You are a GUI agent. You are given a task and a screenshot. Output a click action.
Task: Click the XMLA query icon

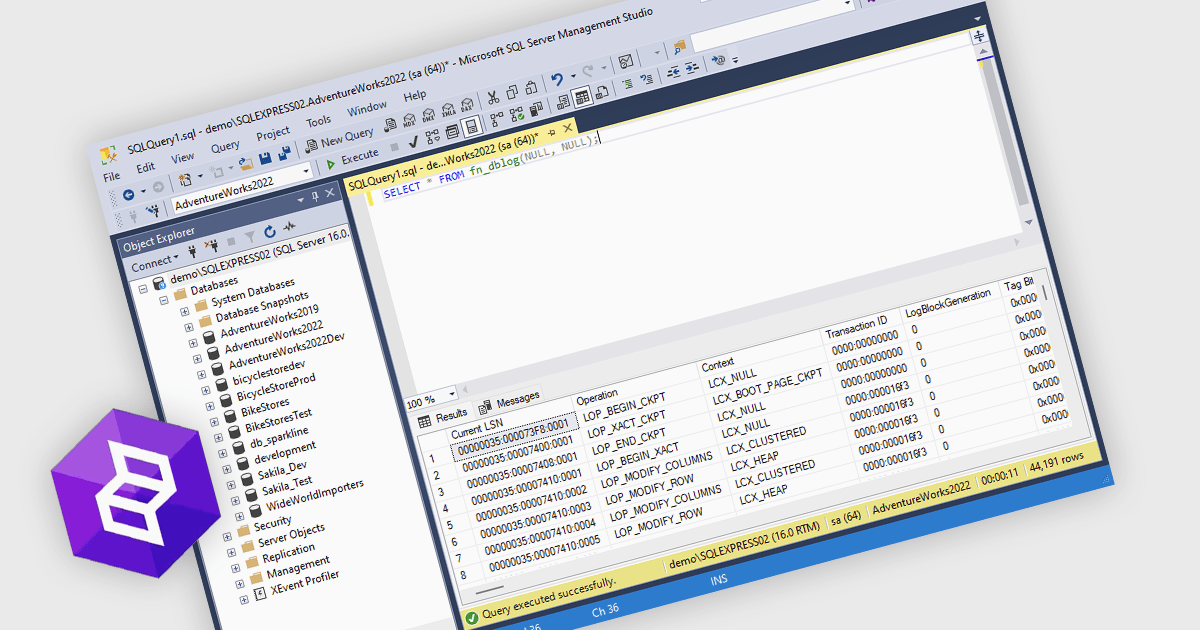click(x=448, y=110)
